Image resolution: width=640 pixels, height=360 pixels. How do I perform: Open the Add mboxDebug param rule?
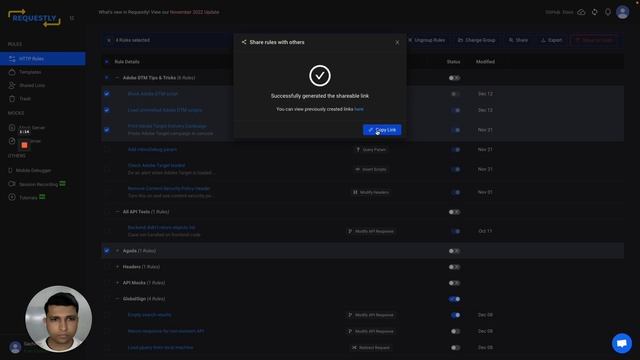152,149
